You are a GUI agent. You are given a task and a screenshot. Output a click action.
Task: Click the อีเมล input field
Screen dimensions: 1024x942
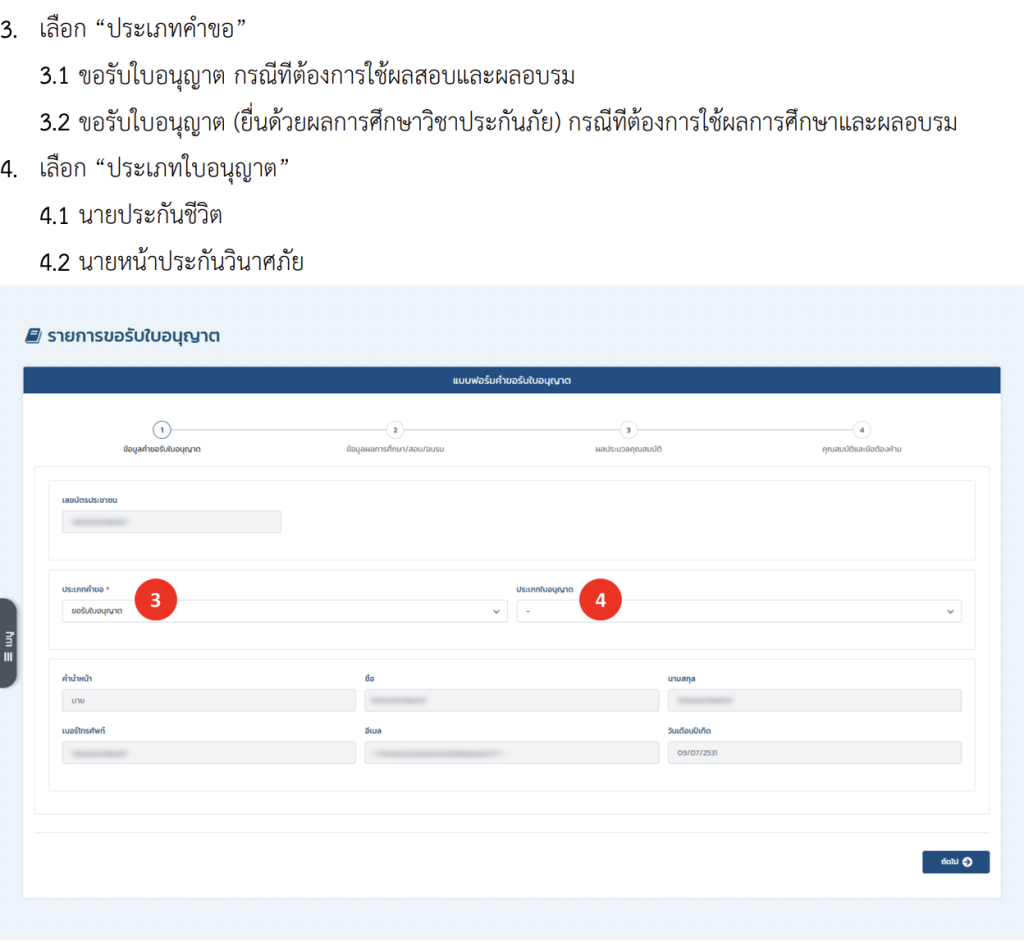pos(511,752)
